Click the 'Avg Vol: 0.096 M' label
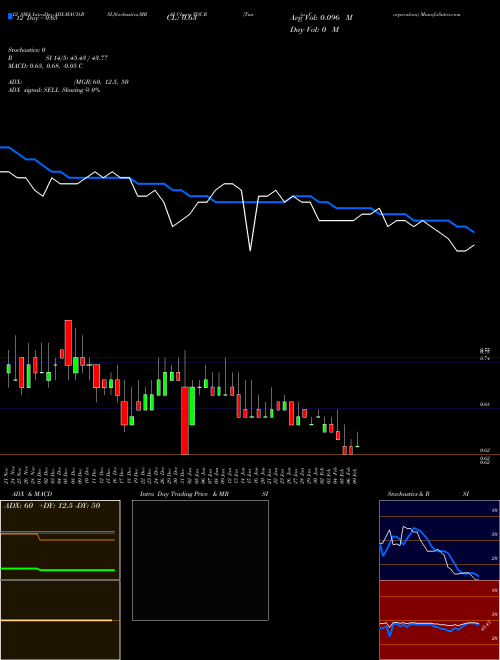The width and height of the screenshot is (500, 660). point(321,18)
